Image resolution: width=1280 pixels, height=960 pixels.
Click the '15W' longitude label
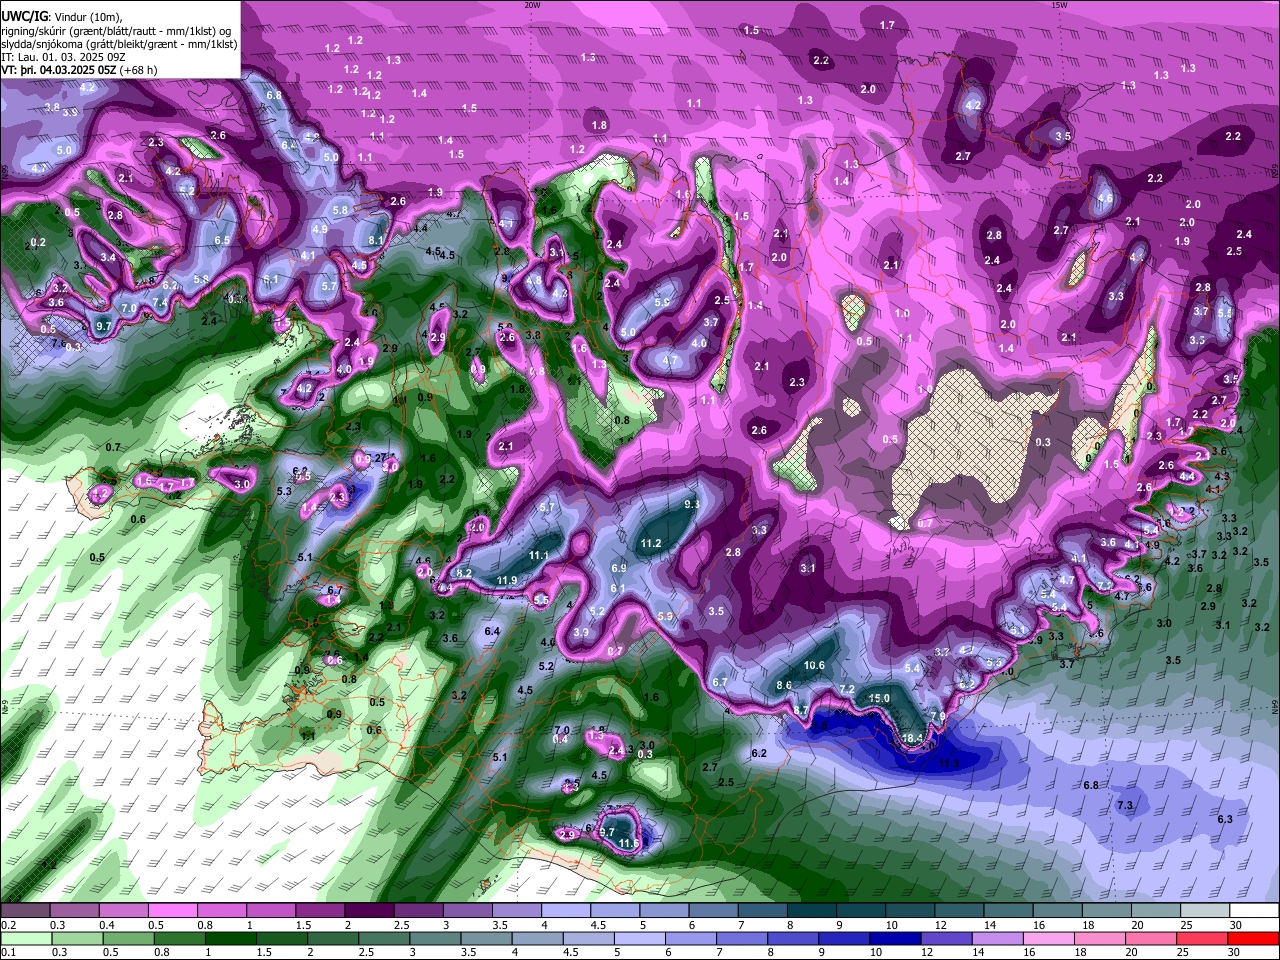[1059, 4]
